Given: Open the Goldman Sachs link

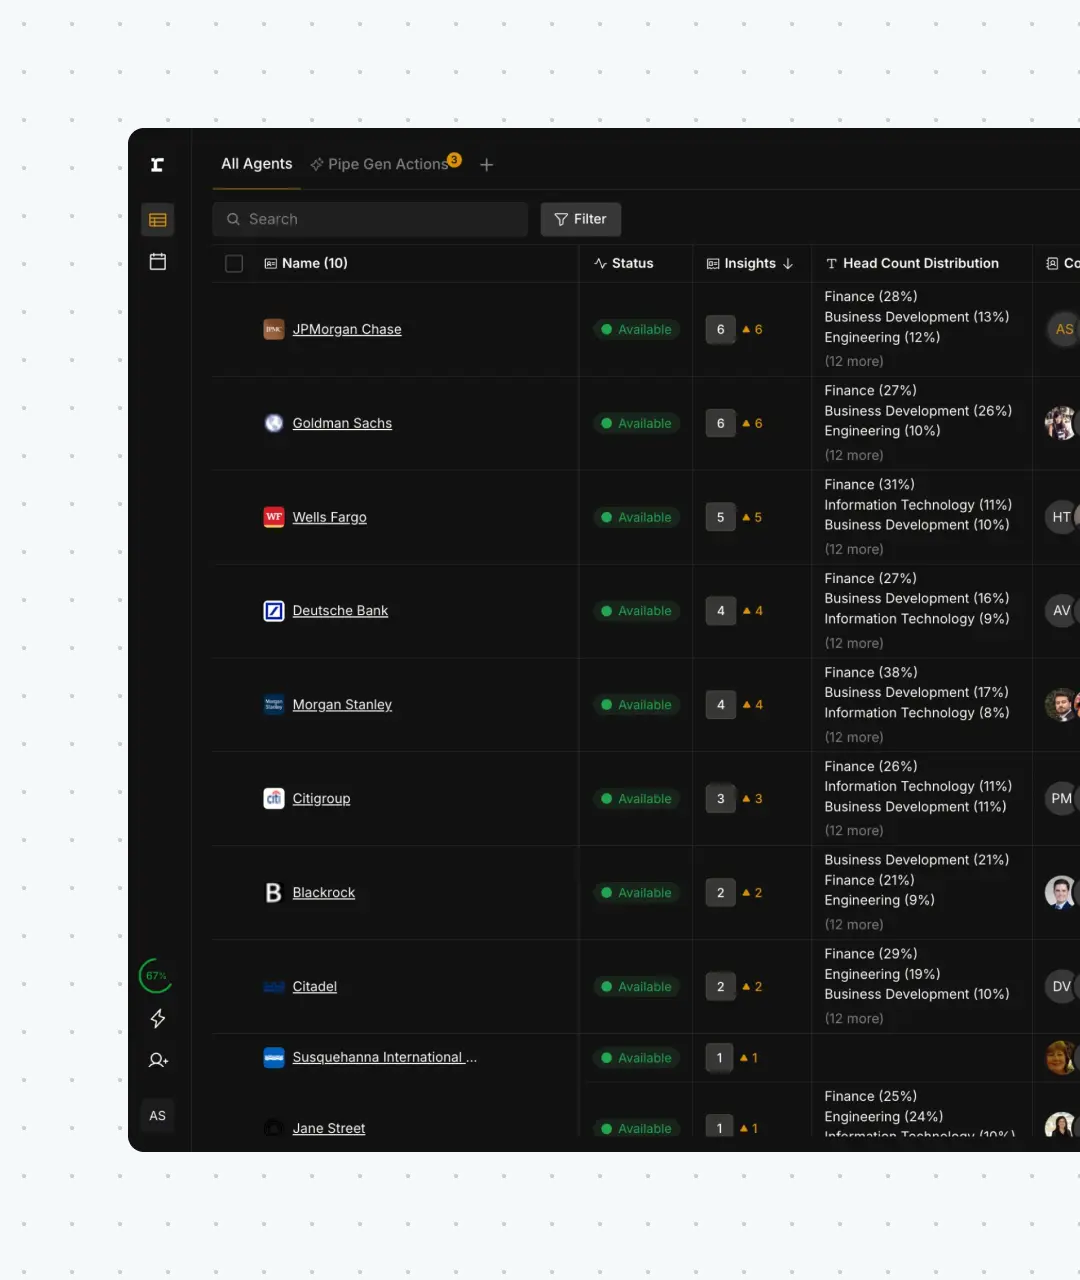Looking at the screenshot, I should (x=342, y=423).
